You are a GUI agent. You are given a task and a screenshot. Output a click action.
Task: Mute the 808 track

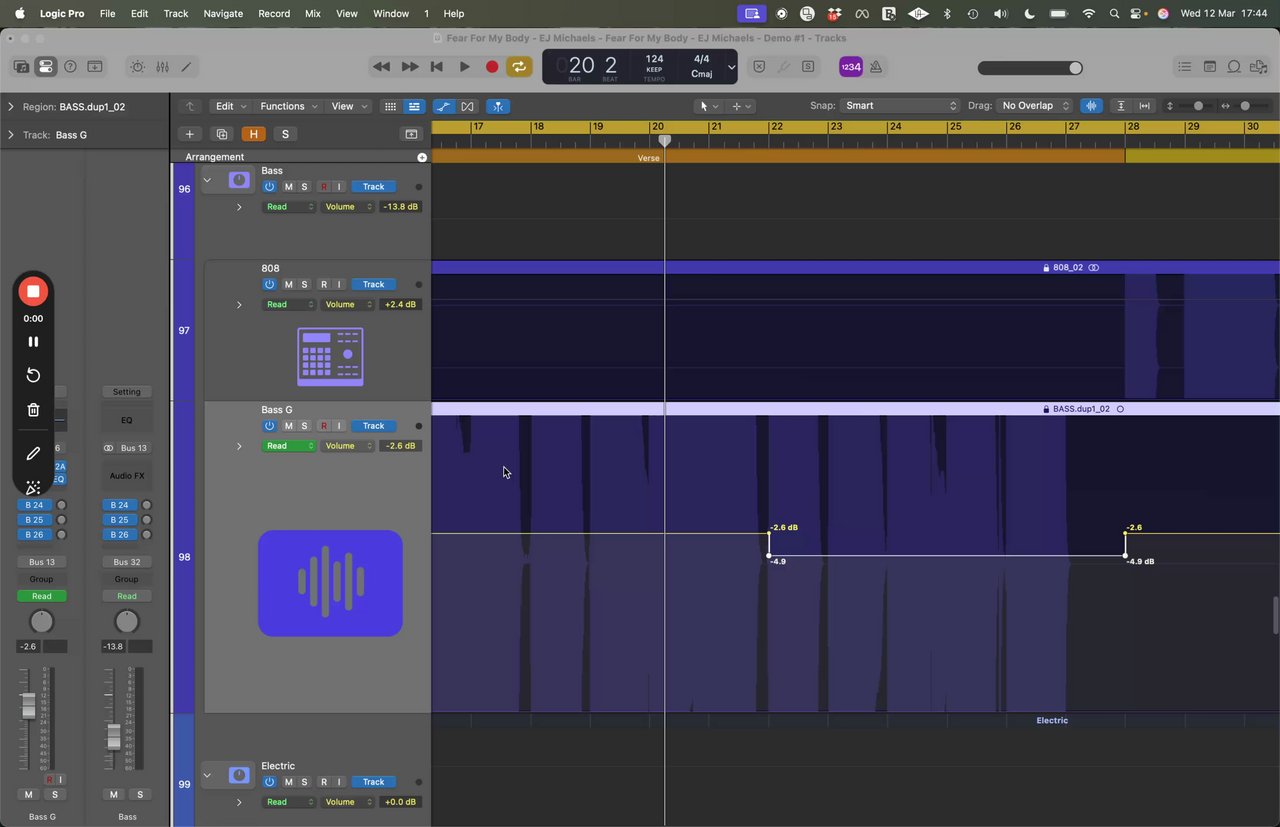289,284
